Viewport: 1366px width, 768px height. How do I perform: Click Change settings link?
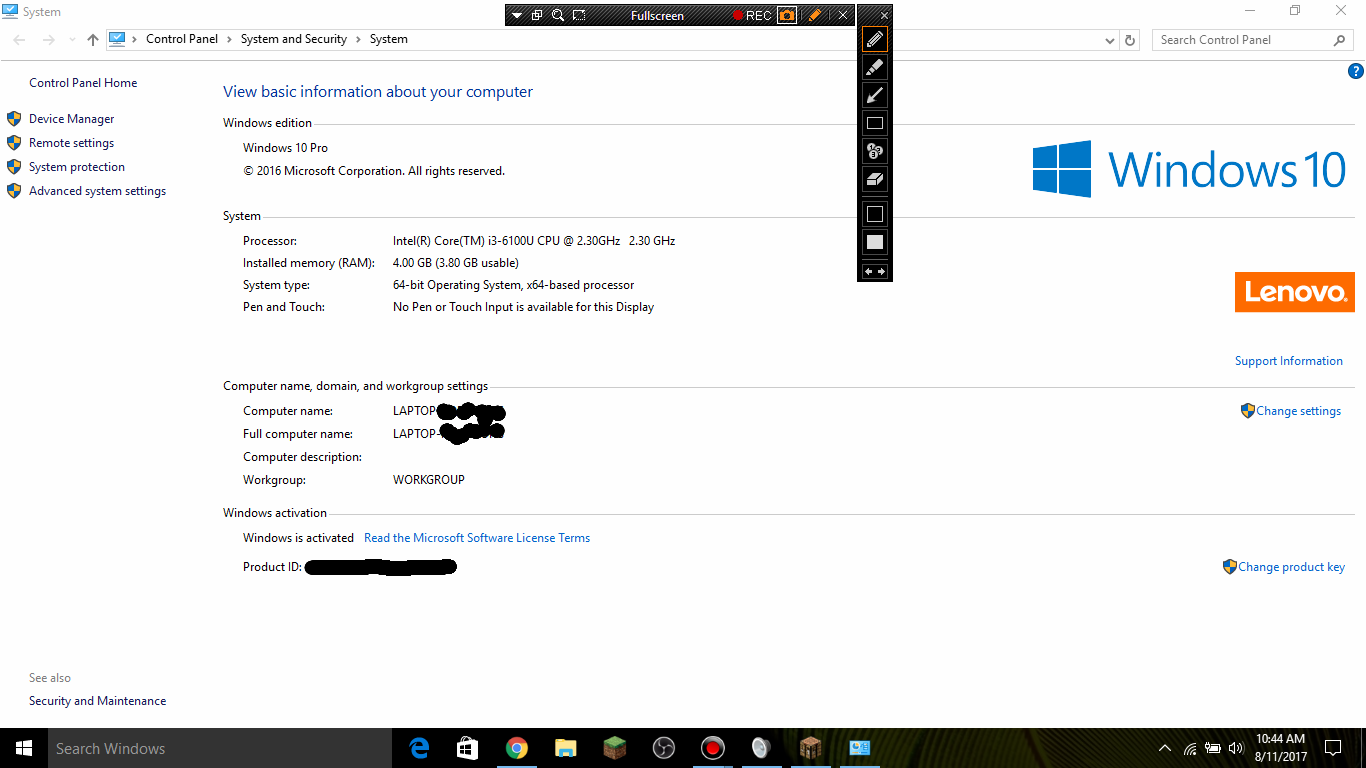1298,411
